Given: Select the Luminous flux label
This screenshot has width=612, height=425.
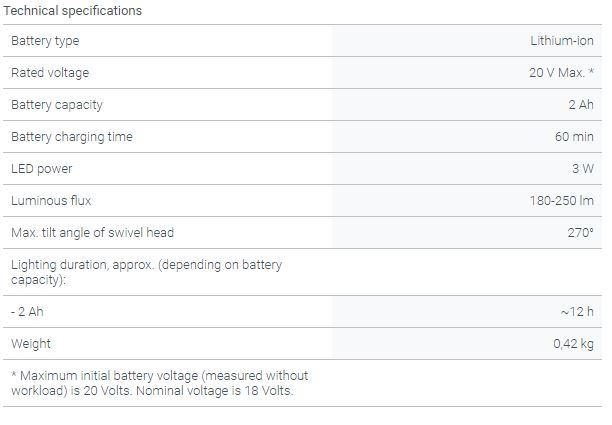Looking at the screenshot, I should point(51,201).
